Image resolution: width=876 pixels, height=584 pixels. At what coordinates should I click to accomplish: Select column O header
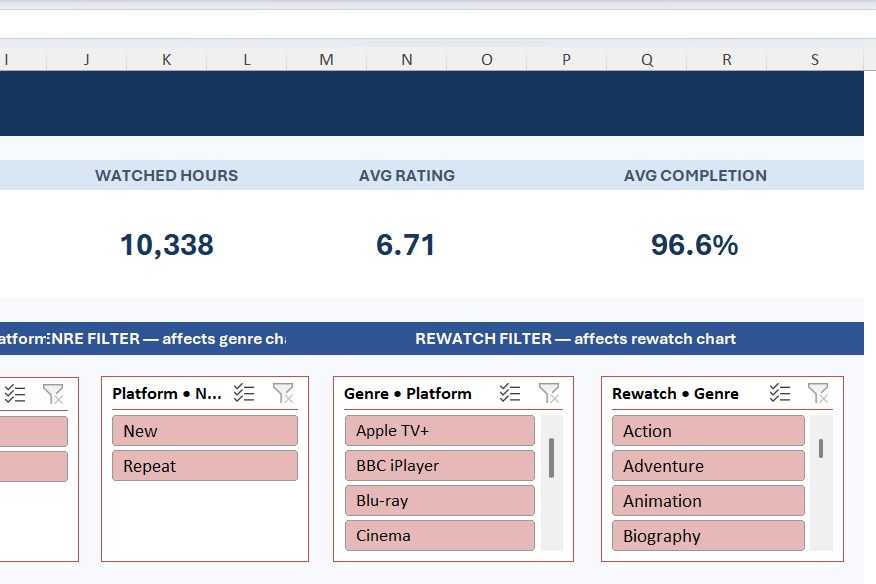[x=487, y=59]
